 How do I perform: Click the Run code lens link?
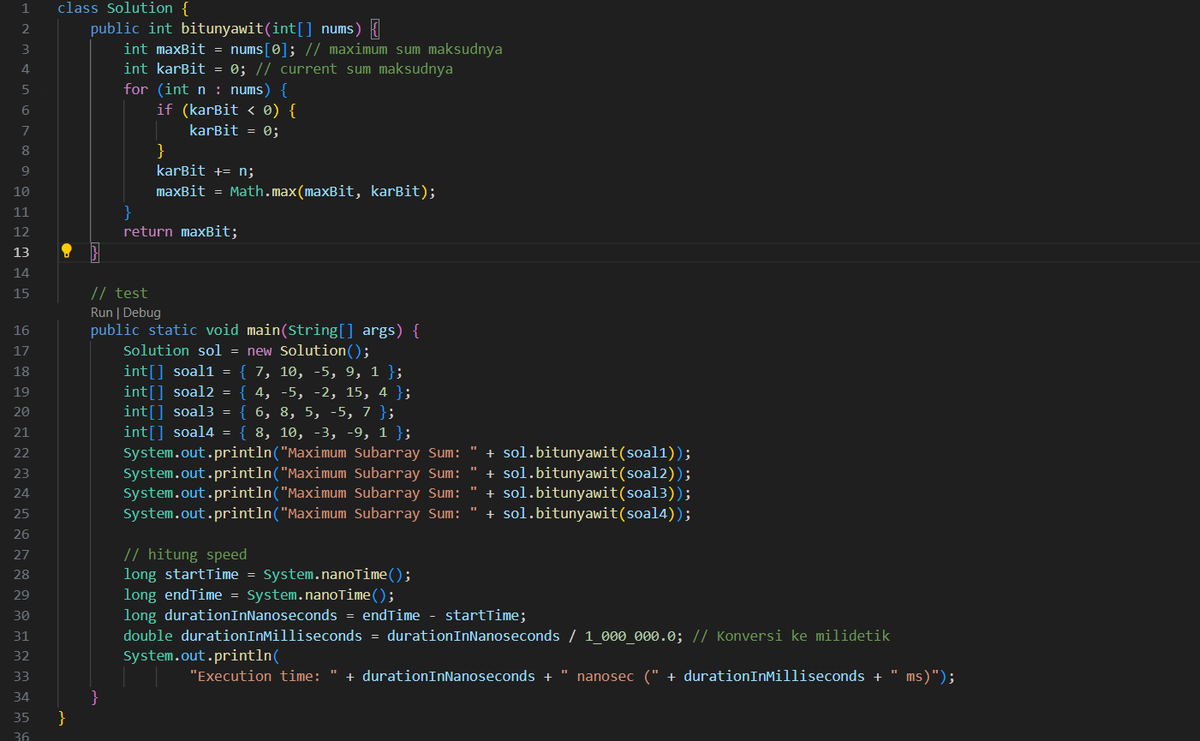tap(104, 312)
